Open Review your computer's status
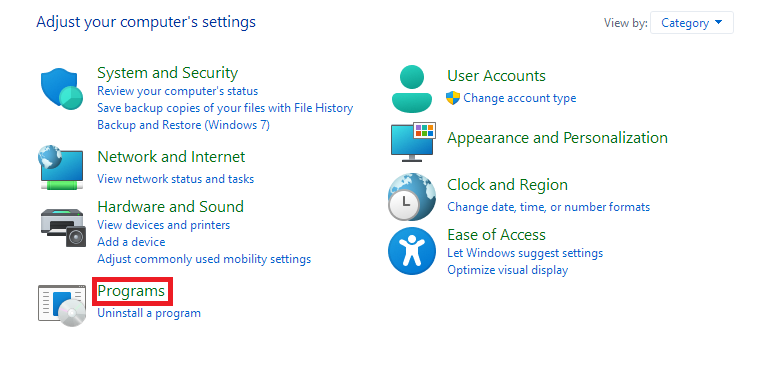Image resolution: width=769 pixels, height=371 pixels. (x=178, y=91)
